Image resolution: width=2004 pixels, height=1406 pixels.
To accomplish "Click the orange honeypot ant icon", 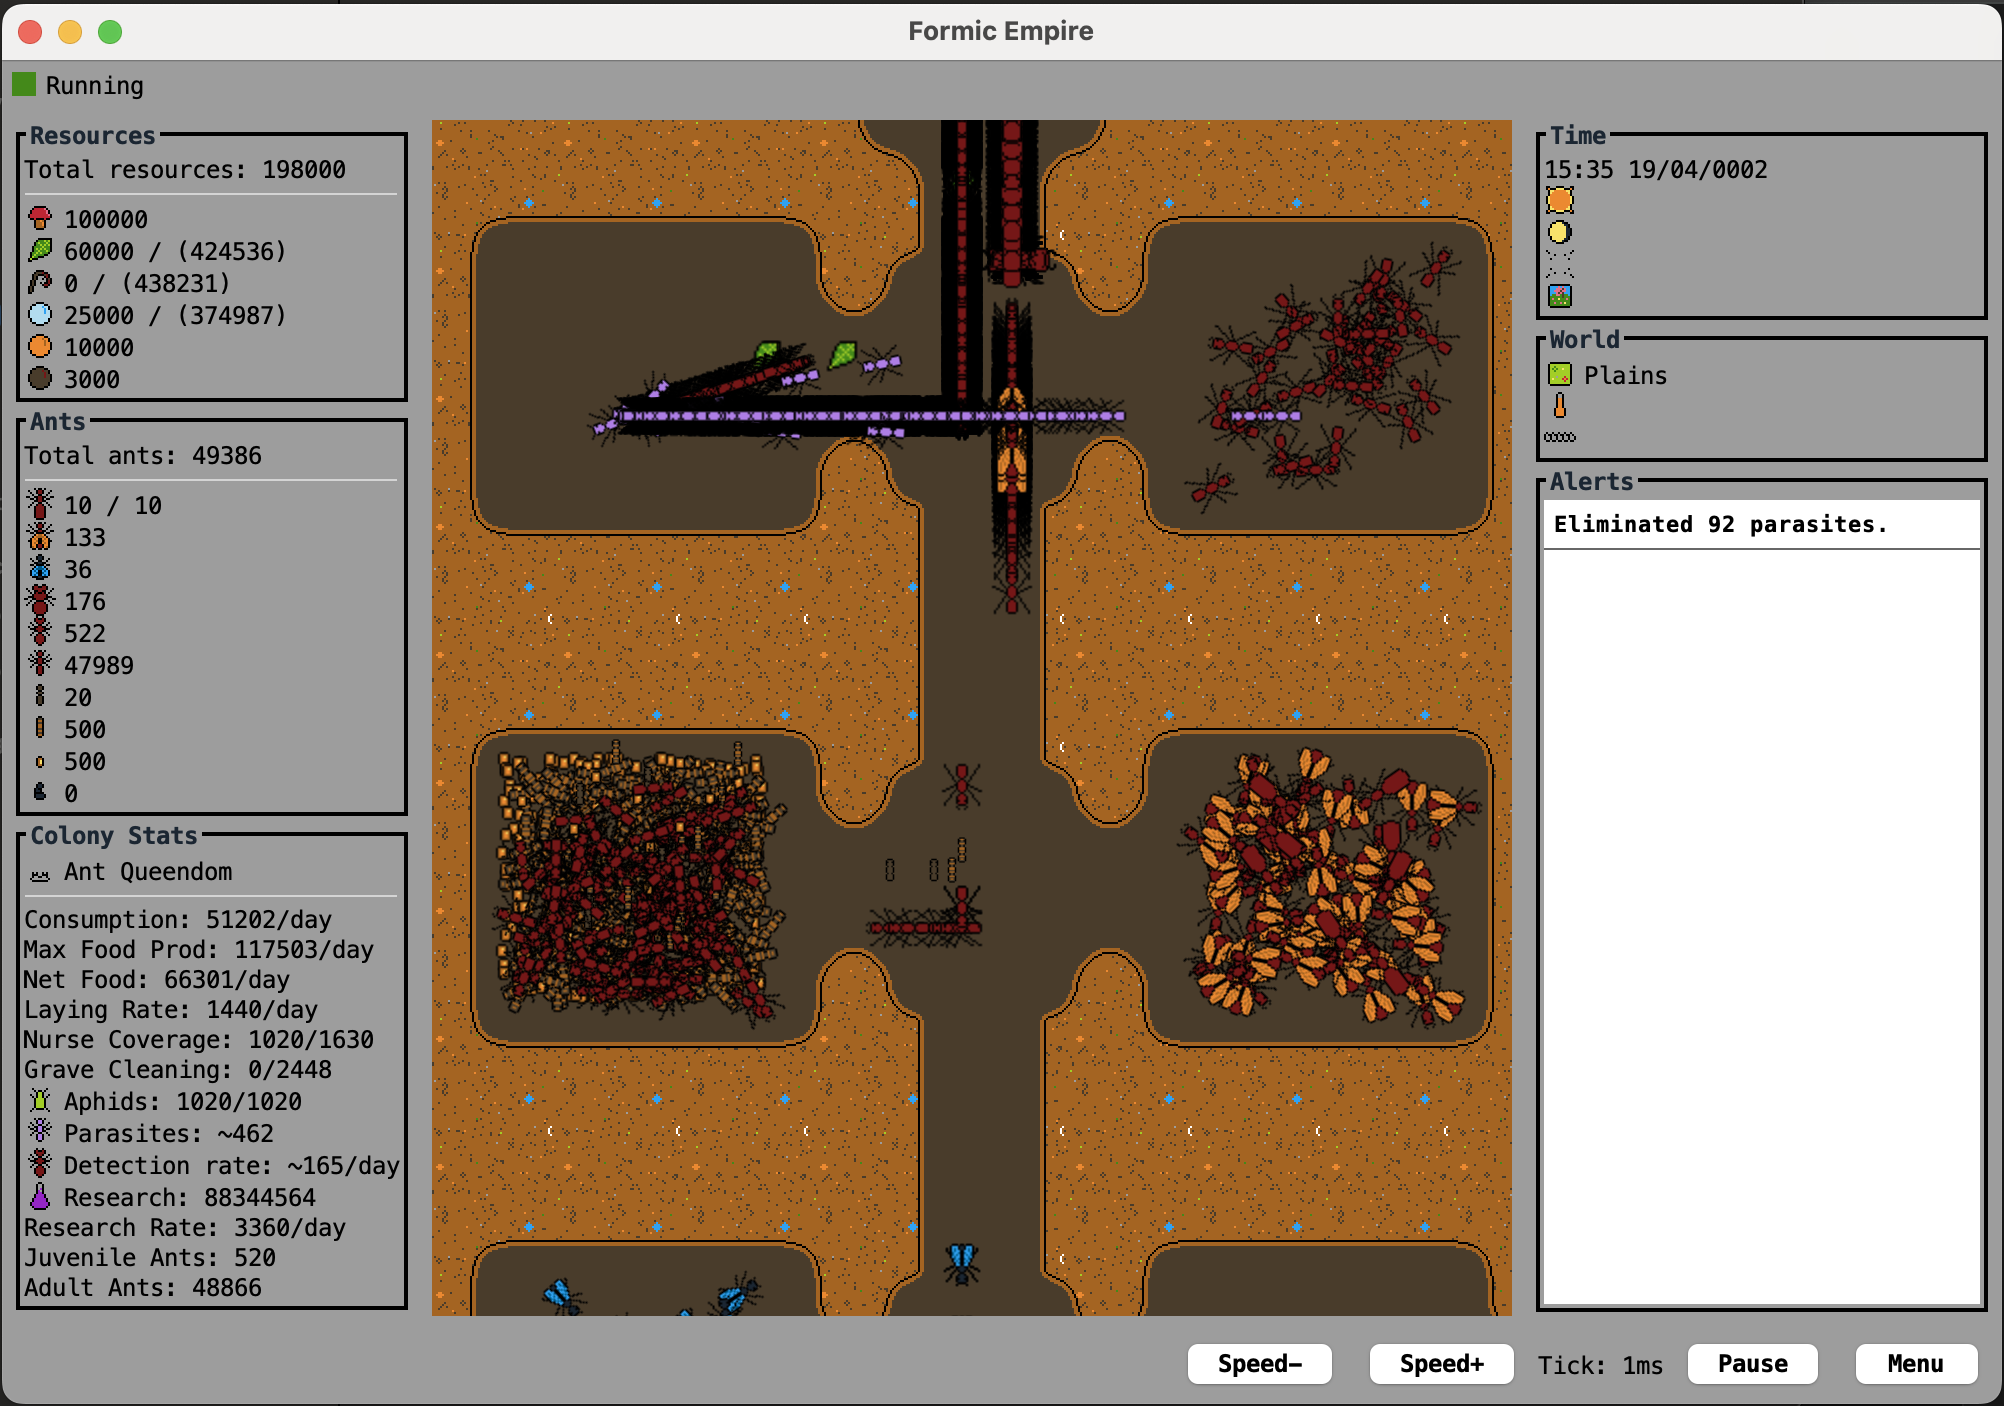I will point(40,536).
